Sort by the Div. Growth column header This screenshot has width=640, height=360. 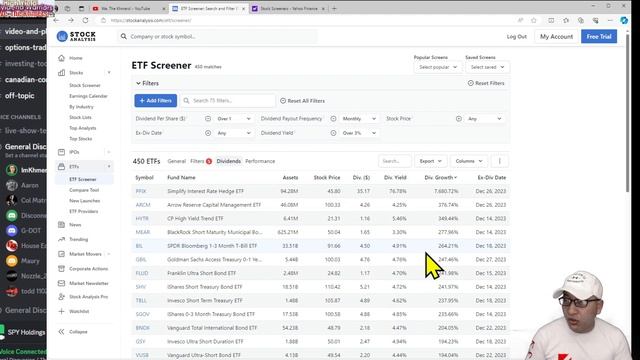click(440, 178)
